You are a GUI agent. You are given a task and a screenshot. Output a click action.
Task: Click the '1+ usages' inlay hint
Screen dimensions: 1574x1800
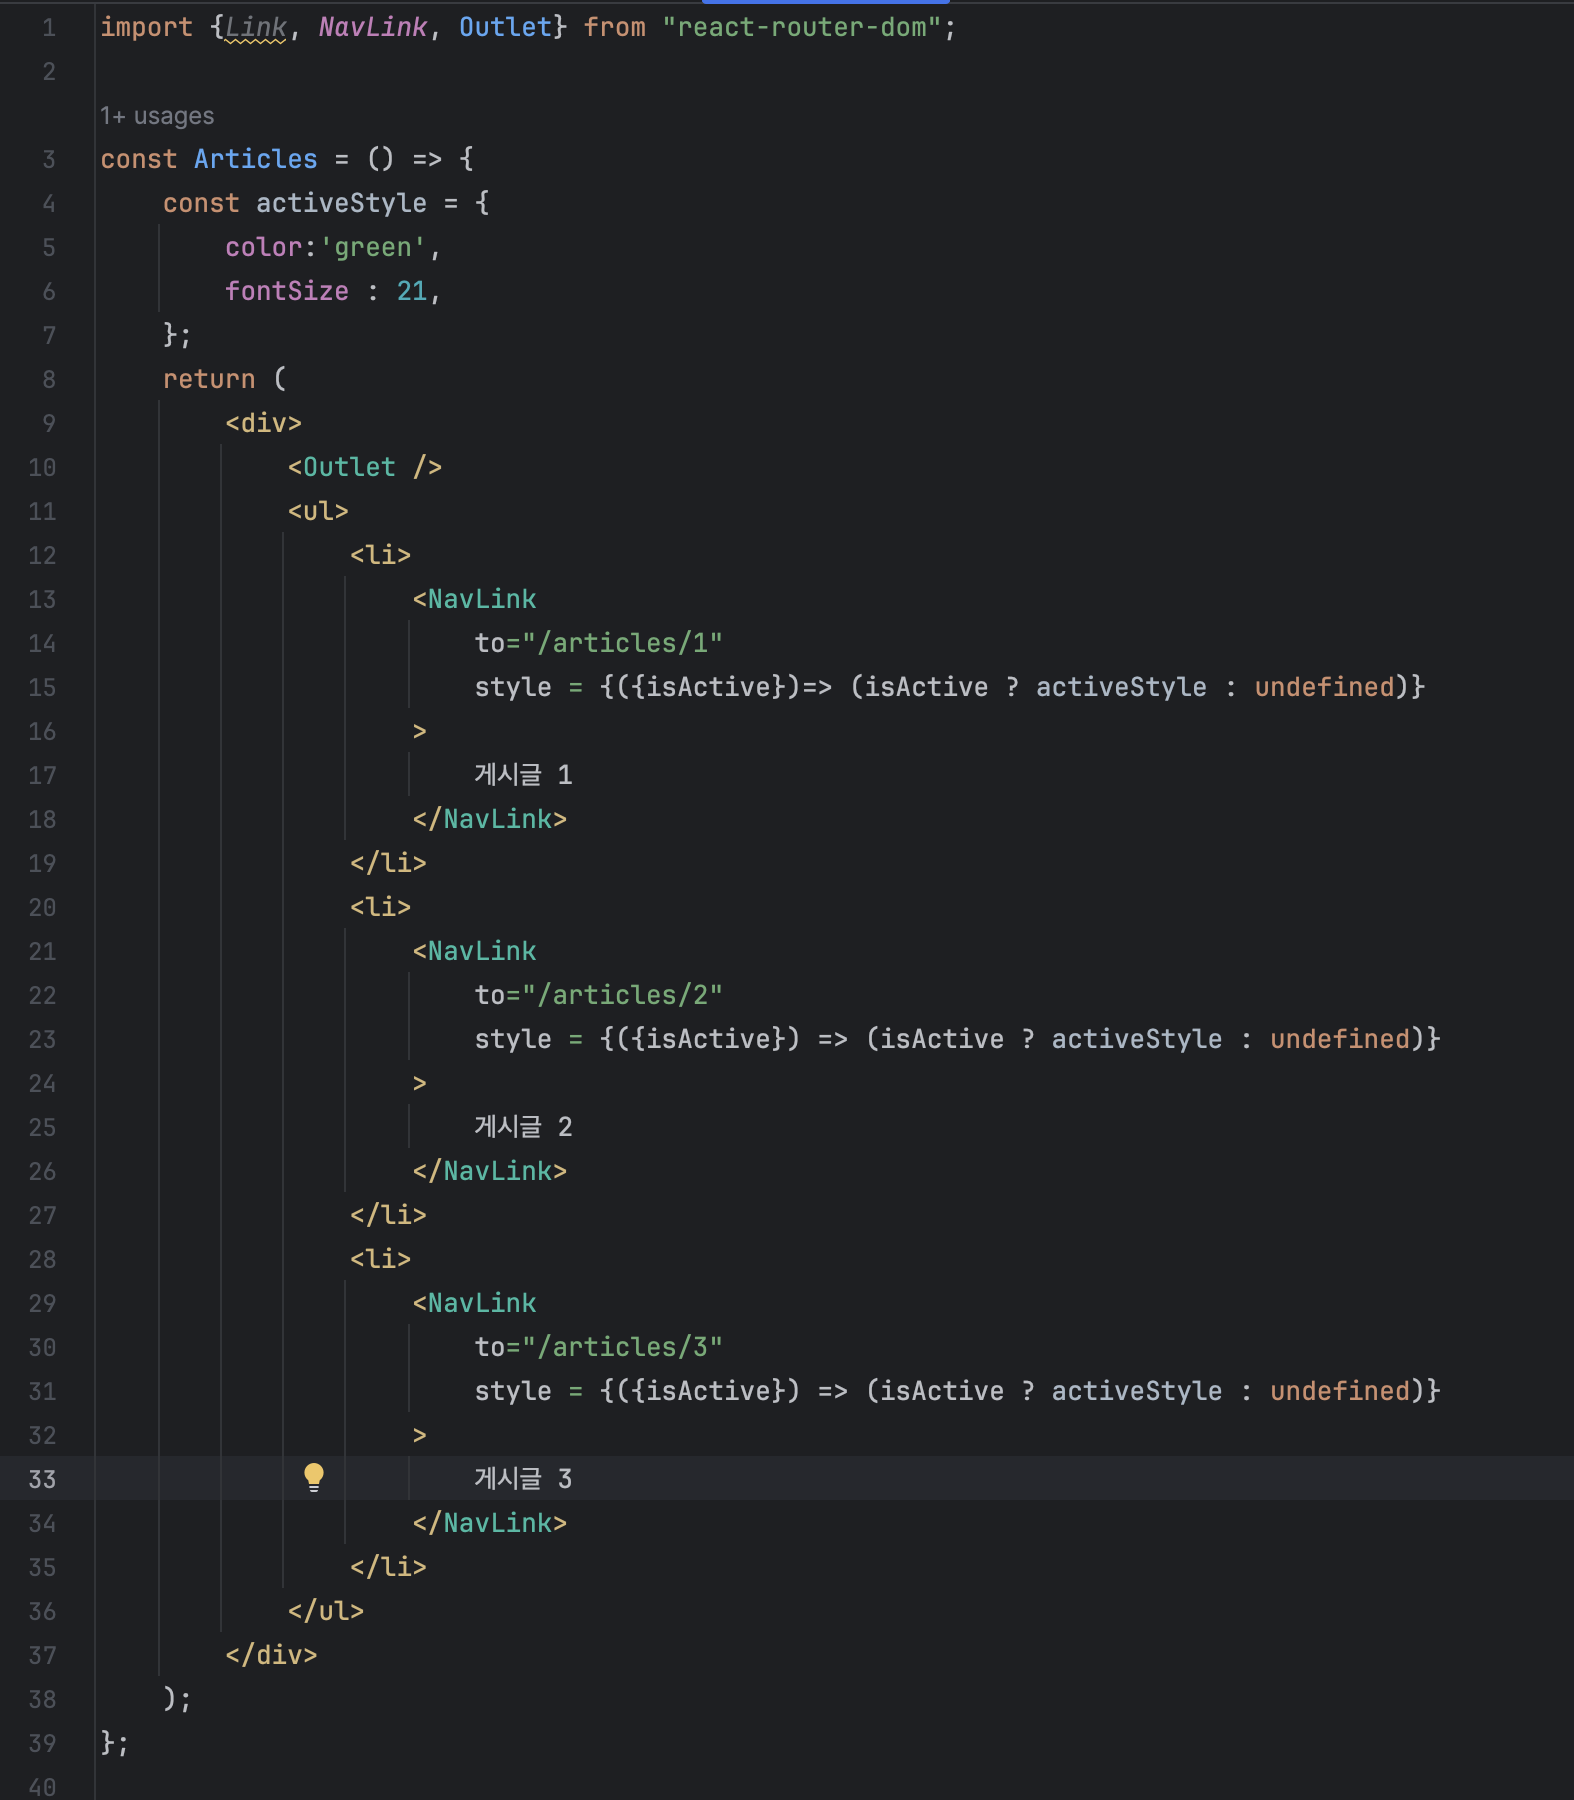pyautogui.click(x=157, y=116)
